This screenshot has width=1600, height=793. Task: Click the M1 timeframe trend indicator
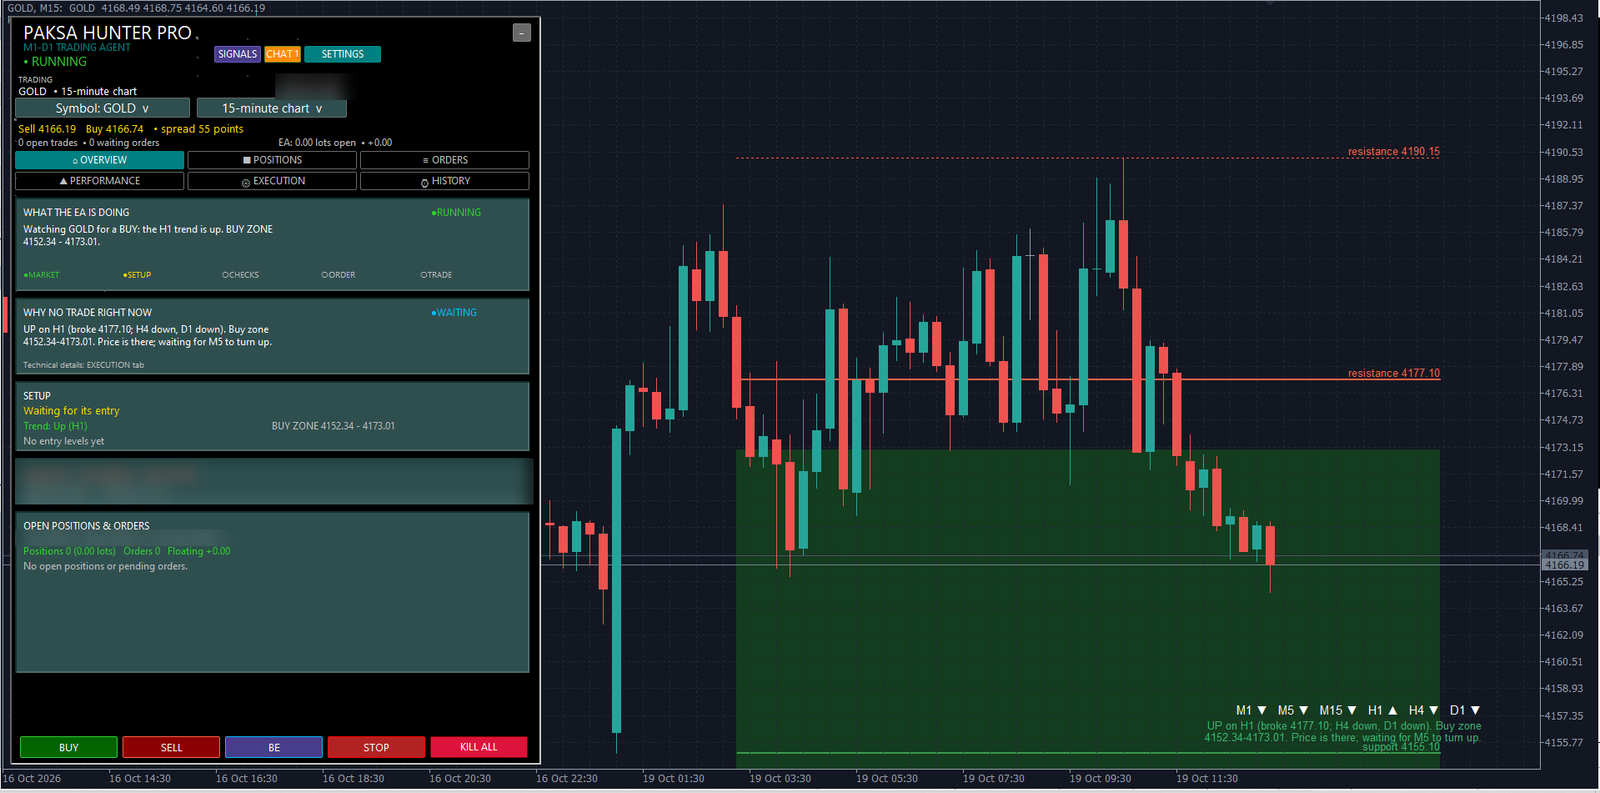click(1251, 710)
